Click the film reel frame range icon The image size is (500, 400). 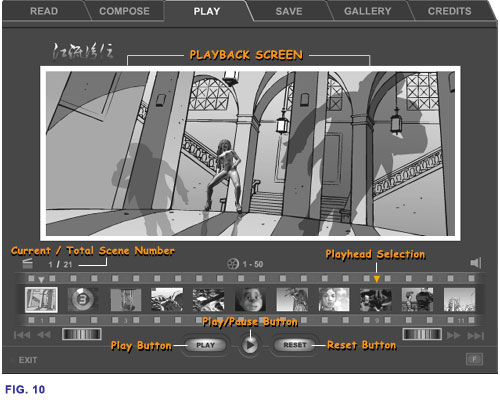233,264
